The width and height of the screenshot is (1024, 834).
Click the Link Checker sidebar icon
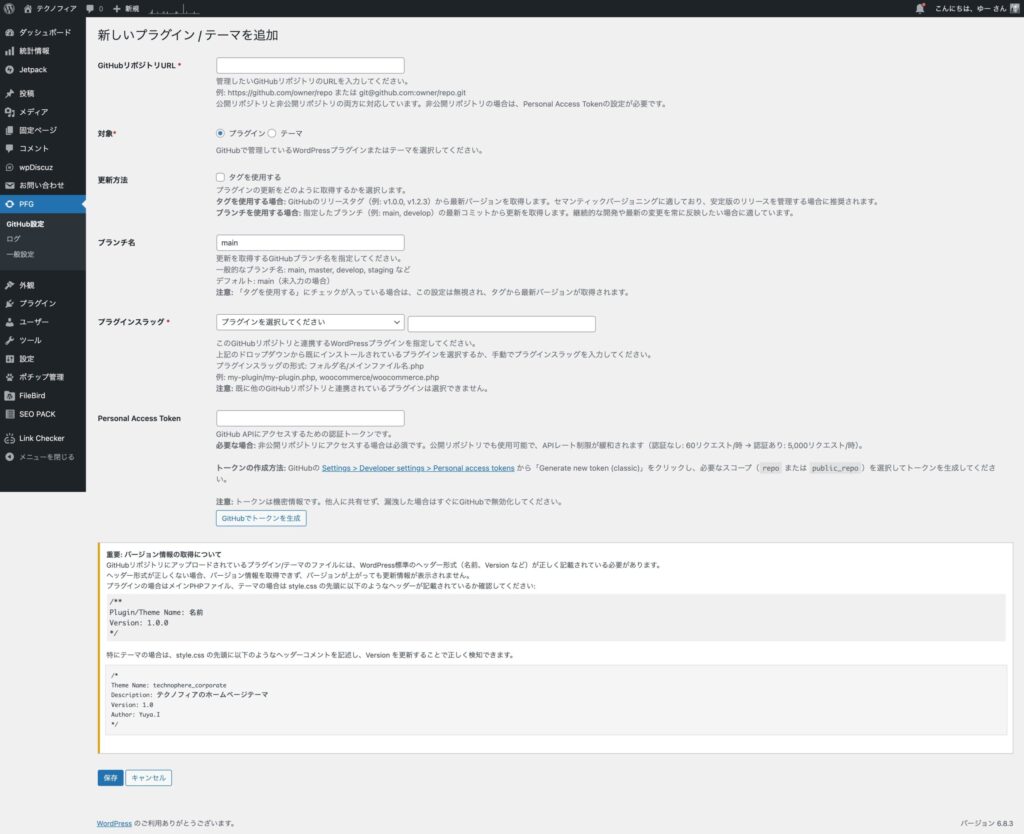point(9,437)
